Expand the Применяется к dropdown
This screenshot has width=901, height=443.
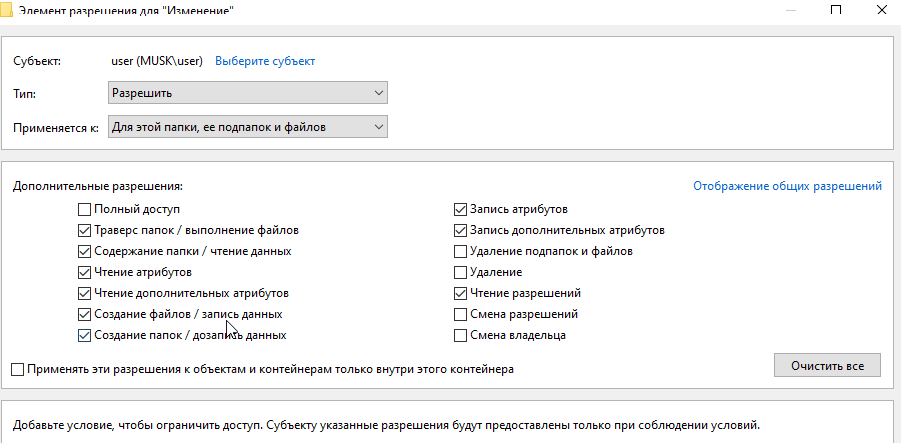(248, 126)
